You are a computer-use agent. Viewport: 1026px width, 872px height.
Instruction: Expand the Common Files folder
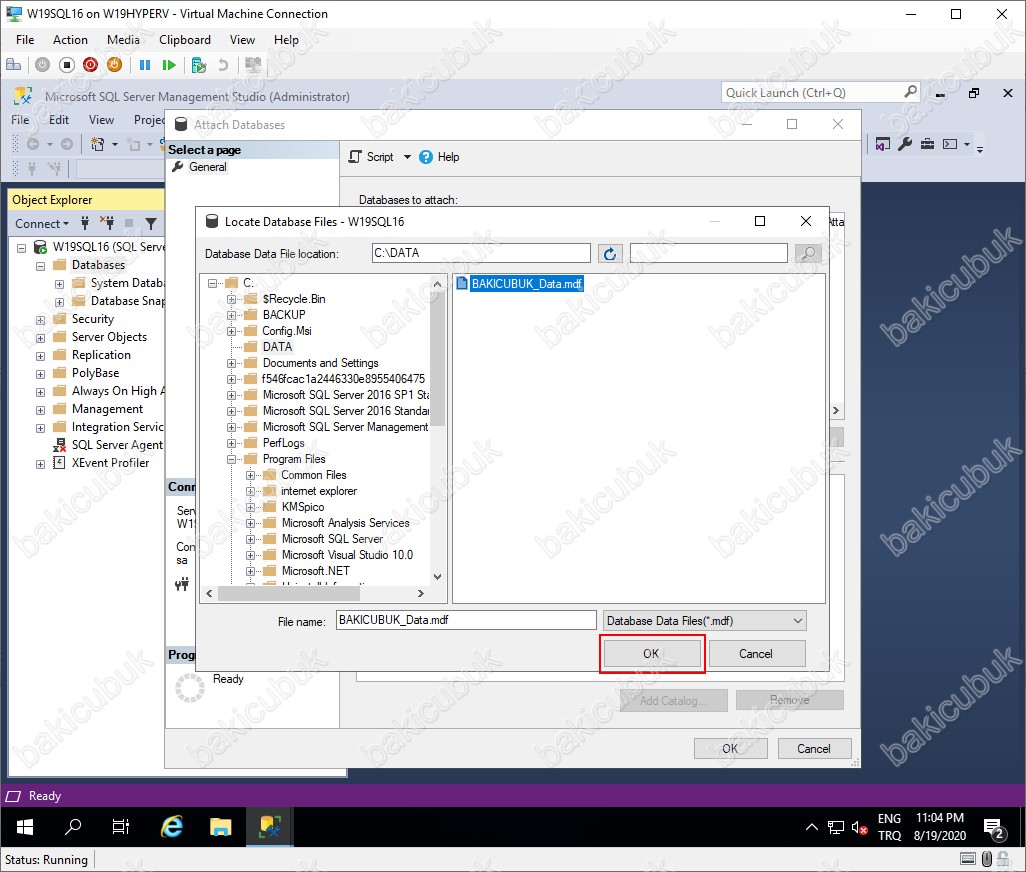tap(251, 475)
